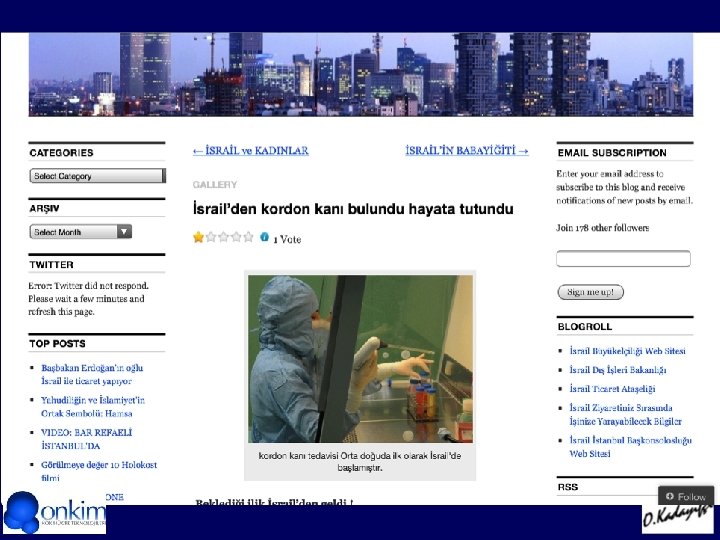Open the Select Category dropdown

click(x=97, y=176)
